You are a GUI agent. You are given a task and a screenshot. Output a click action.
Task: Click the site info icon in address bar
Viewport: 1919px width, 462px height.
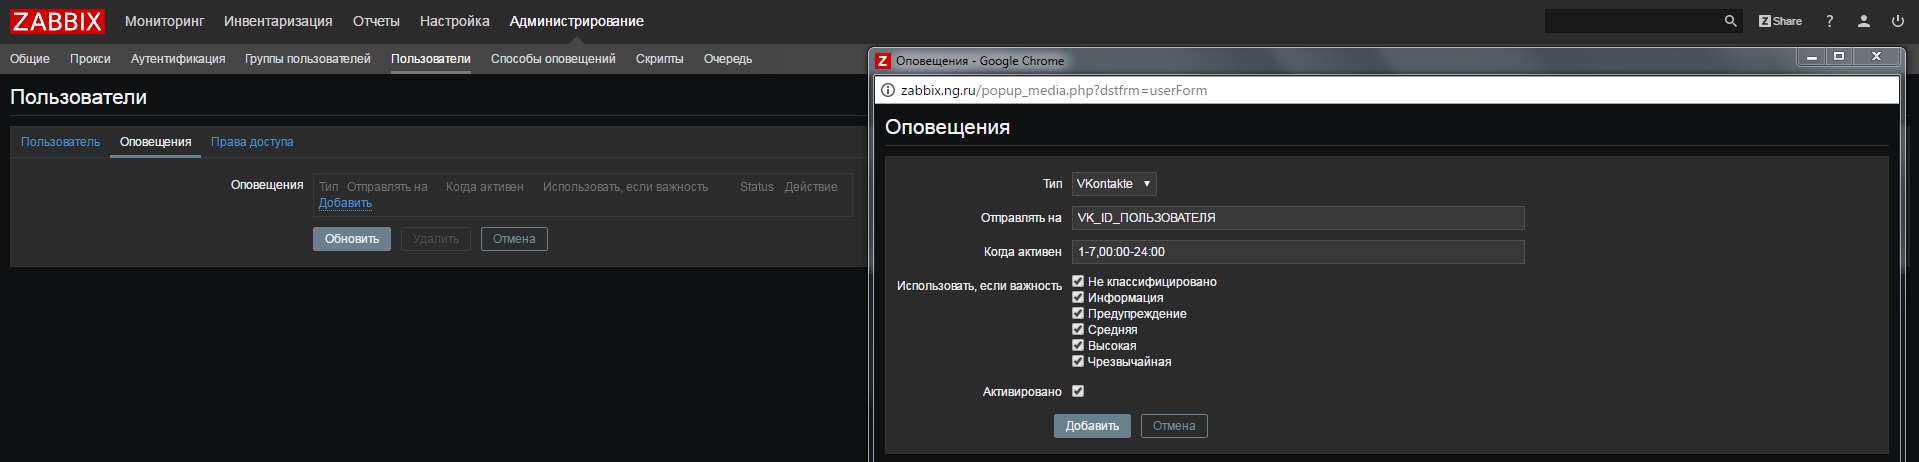[887, 90]
